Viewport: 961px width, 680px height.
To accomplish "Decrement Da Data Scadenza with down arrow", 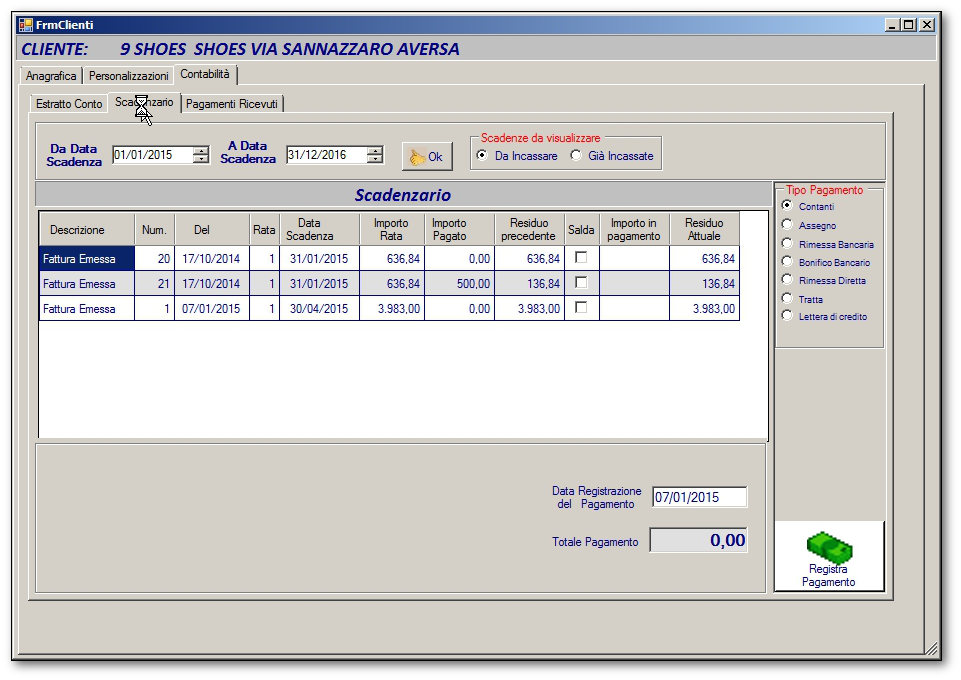I will pos(200,159).
